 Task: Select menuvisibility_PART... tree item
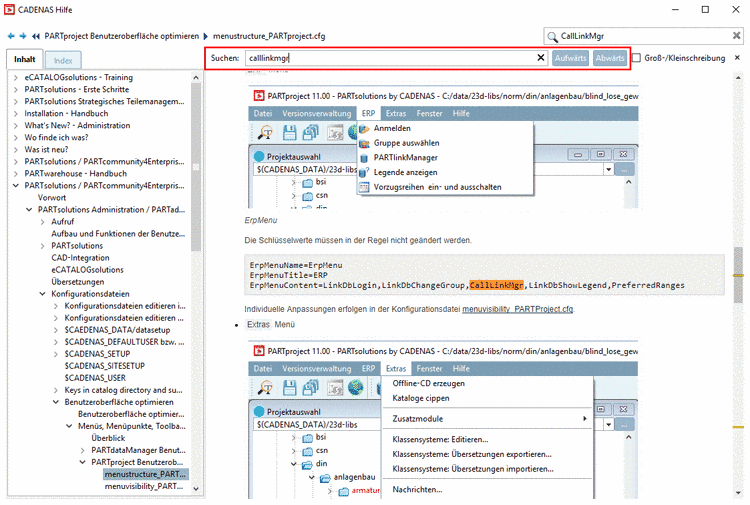point(144,486)
